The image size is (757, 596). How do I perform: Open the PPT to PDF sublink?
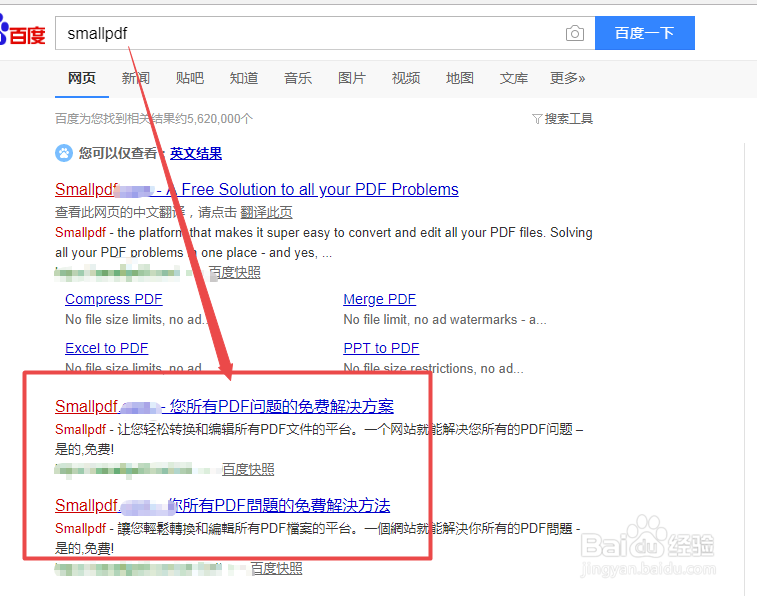[x=381, y=348]
